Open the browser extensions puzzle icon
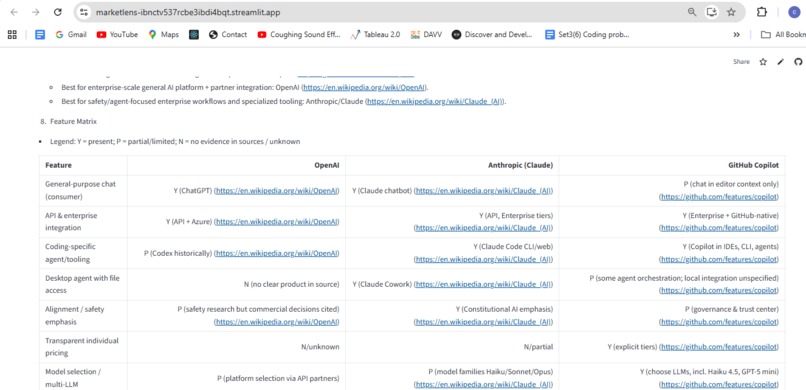Image resolution: width=806 pixels, height=390 pixels. coord(762,12)
